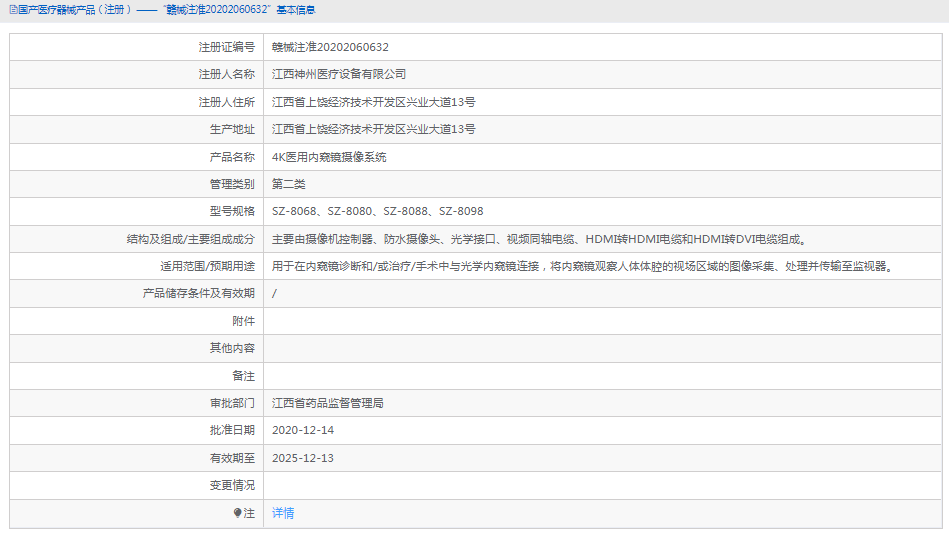Click the 变更情况 label
Viewport: 949px width, 533px height.
tap(232, 486)
